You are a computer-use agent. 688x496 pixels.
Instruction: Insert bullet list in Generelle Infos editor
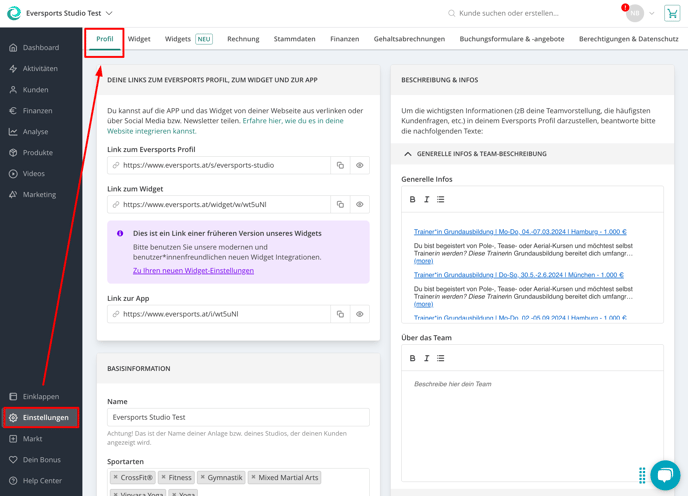(x=441, y=199)
